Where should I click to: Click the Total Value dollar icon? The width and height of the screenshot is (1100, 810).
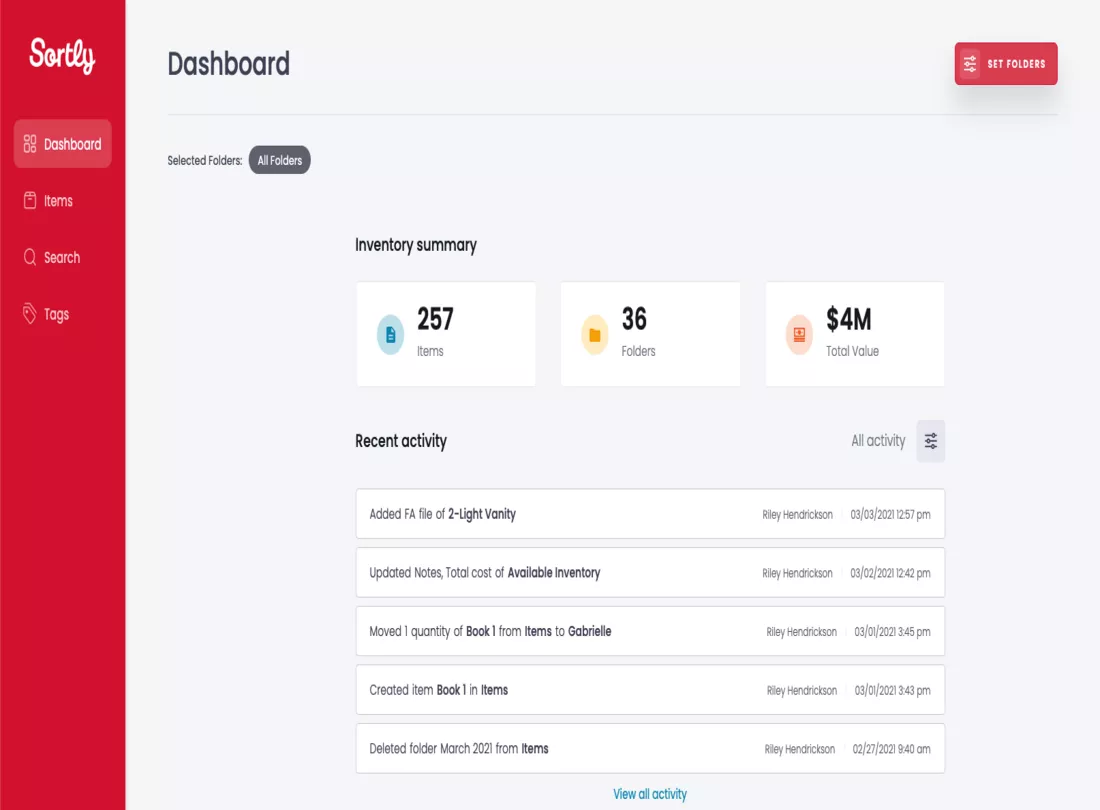pos(799,334)
